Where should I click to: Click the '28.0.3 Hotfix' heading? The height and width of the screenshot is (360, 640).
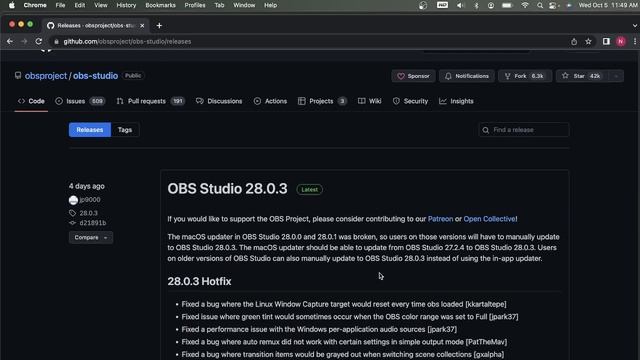tap(199, 281)
